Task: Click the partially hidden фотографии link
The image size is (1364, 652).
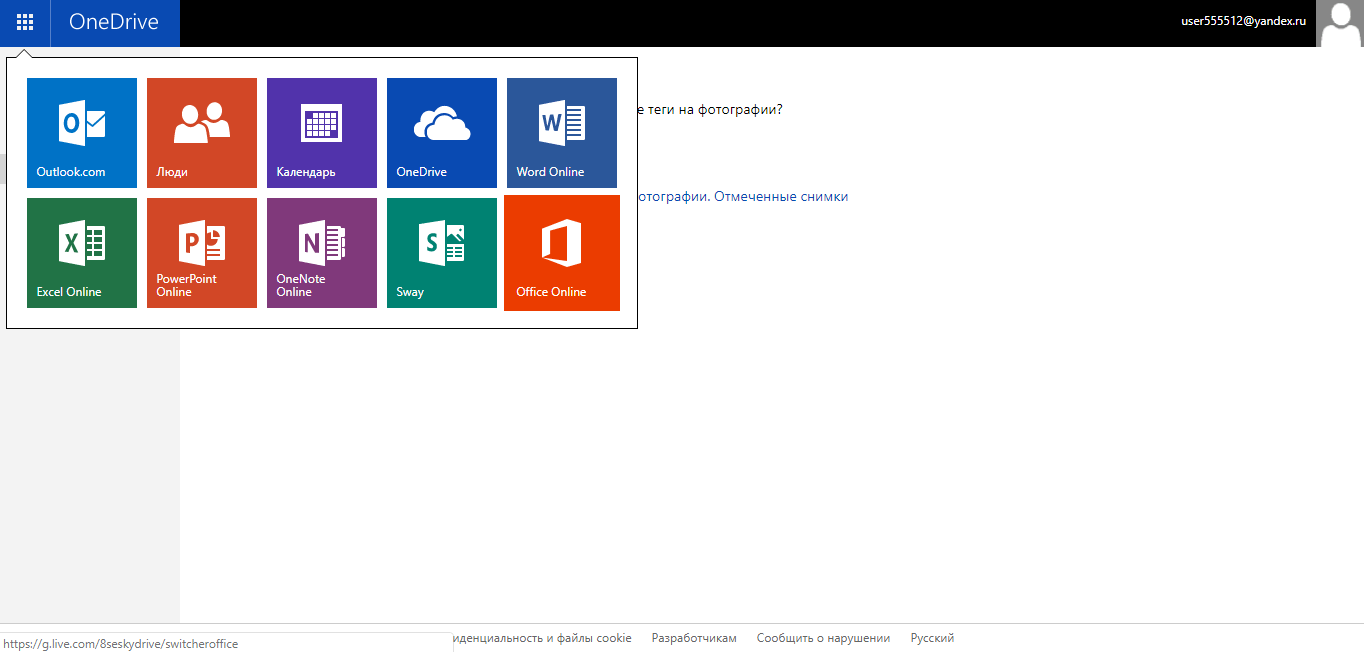Action: pos(672,197)
